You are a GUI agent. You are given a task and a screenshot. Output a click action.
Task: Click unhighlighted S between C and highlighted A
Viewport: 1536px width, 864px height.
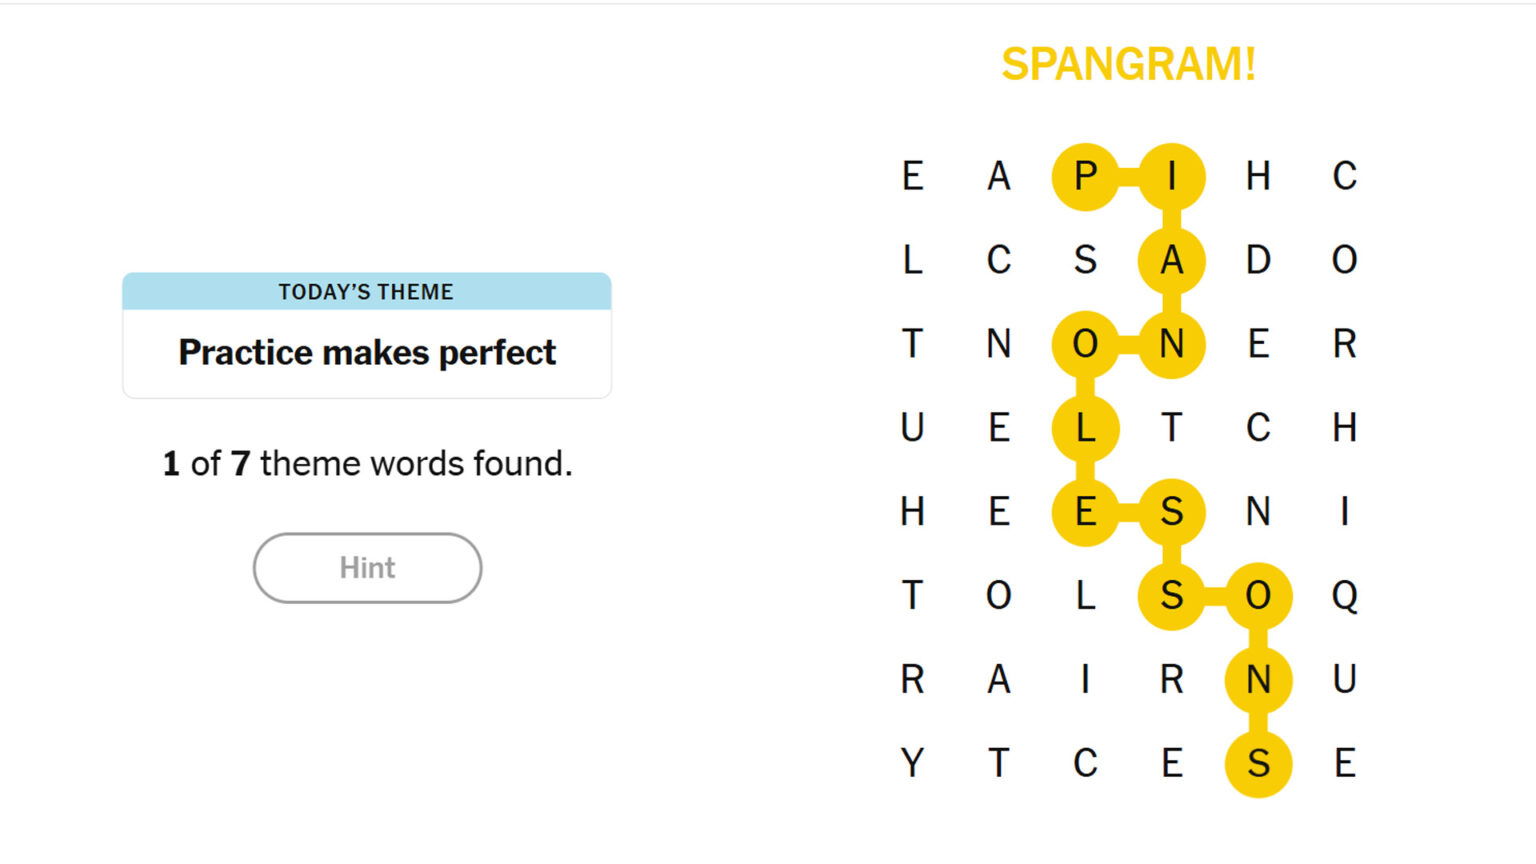click(1085, 260)
